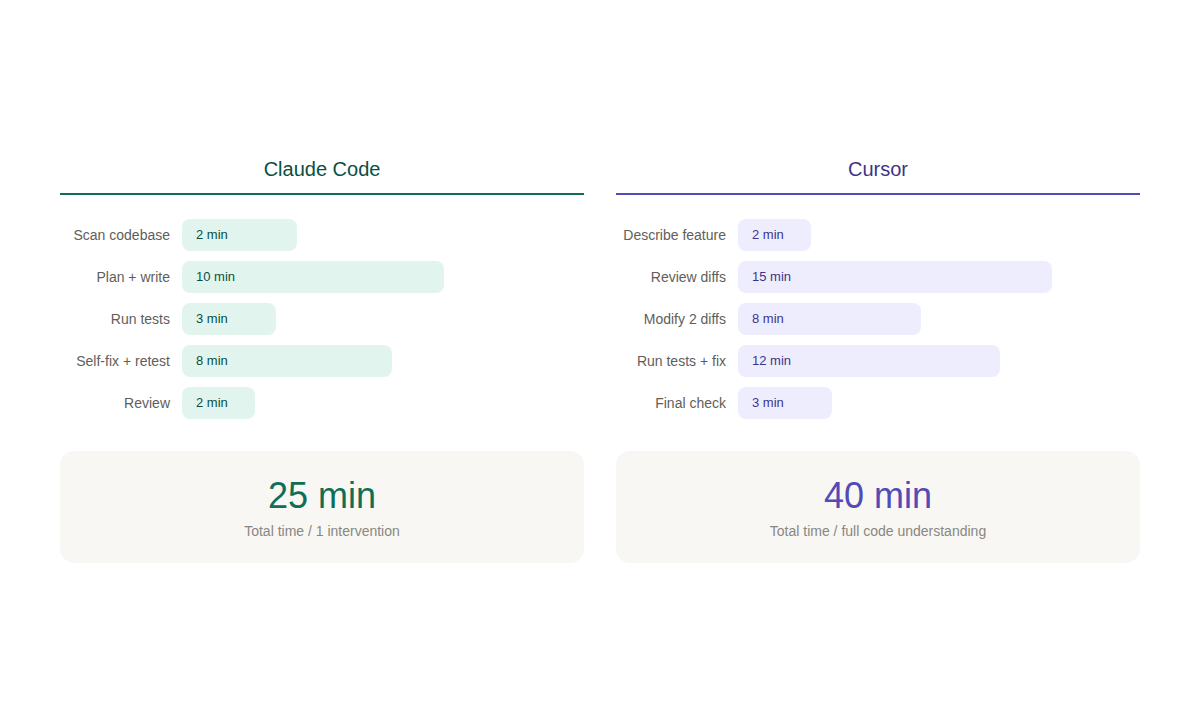Select the Scan codebase label

122,235
